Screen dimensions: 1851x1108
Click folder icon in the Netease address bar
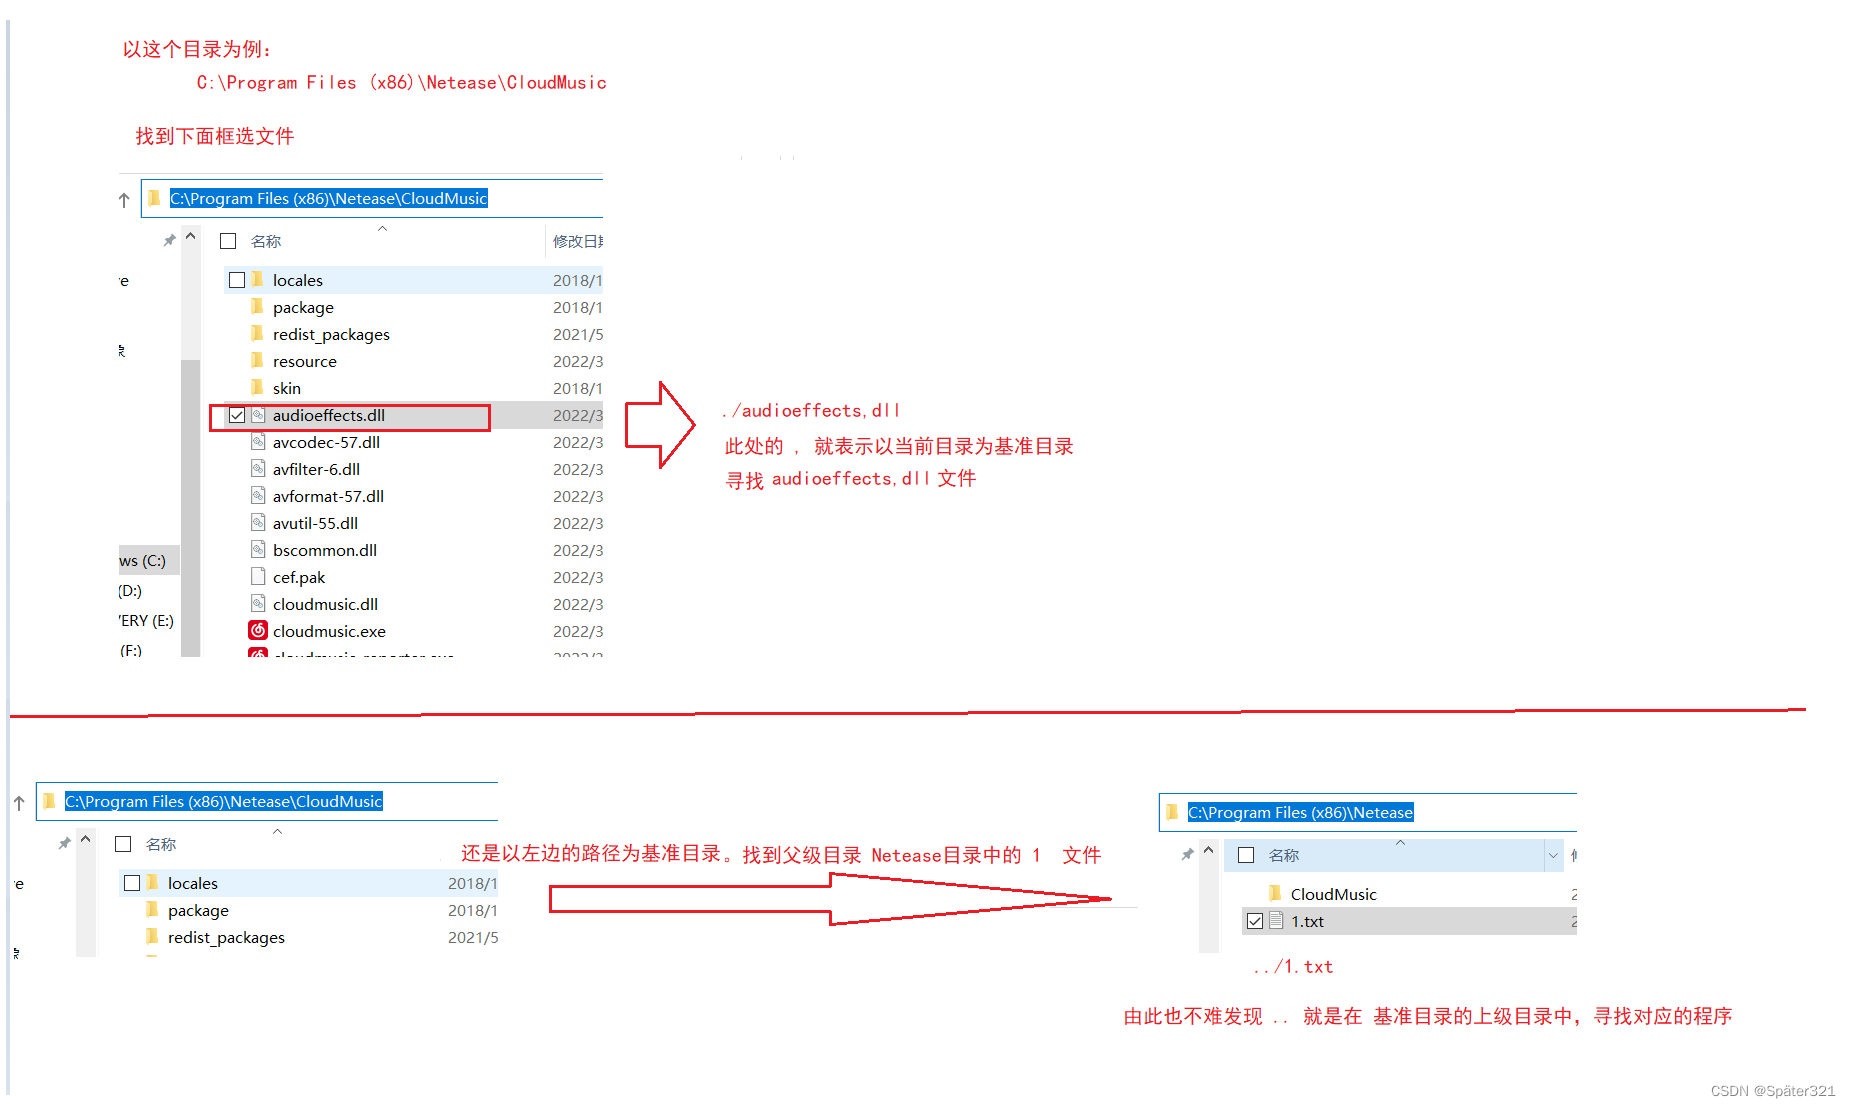(x=1172, y=812)
